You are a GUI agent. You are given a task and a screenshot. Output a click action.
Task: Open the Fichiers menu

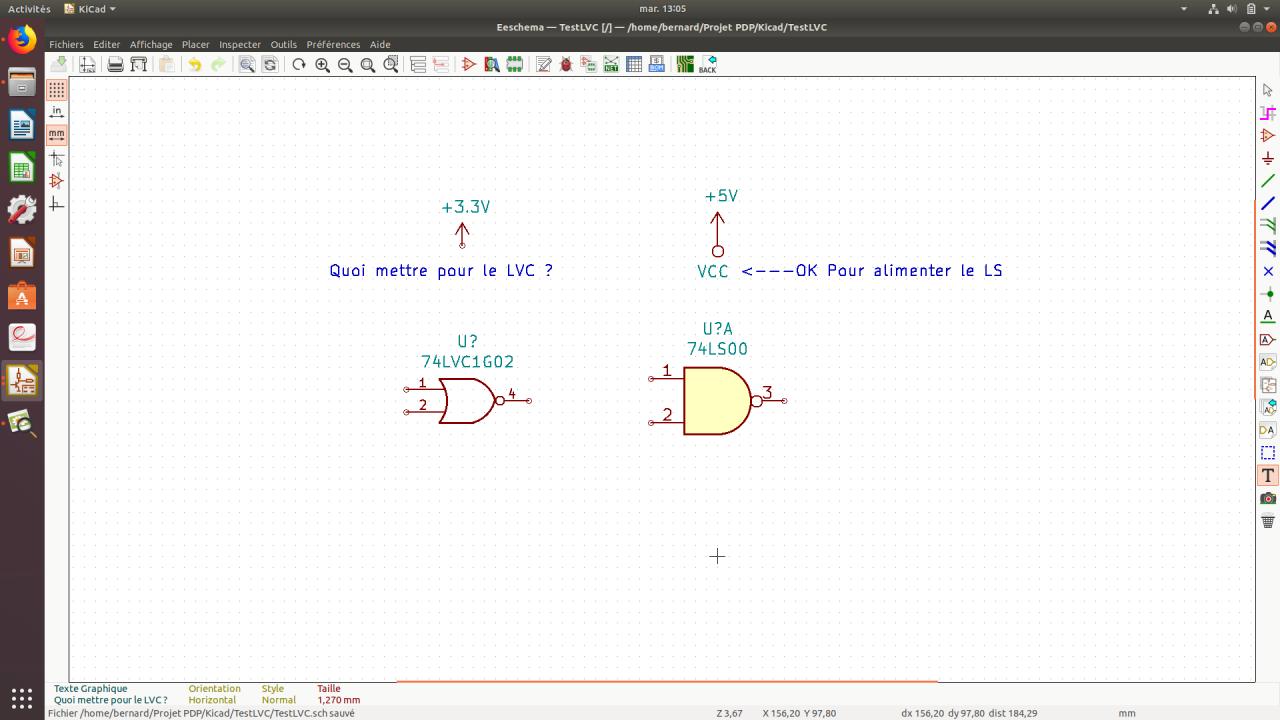tap(67, 44)
